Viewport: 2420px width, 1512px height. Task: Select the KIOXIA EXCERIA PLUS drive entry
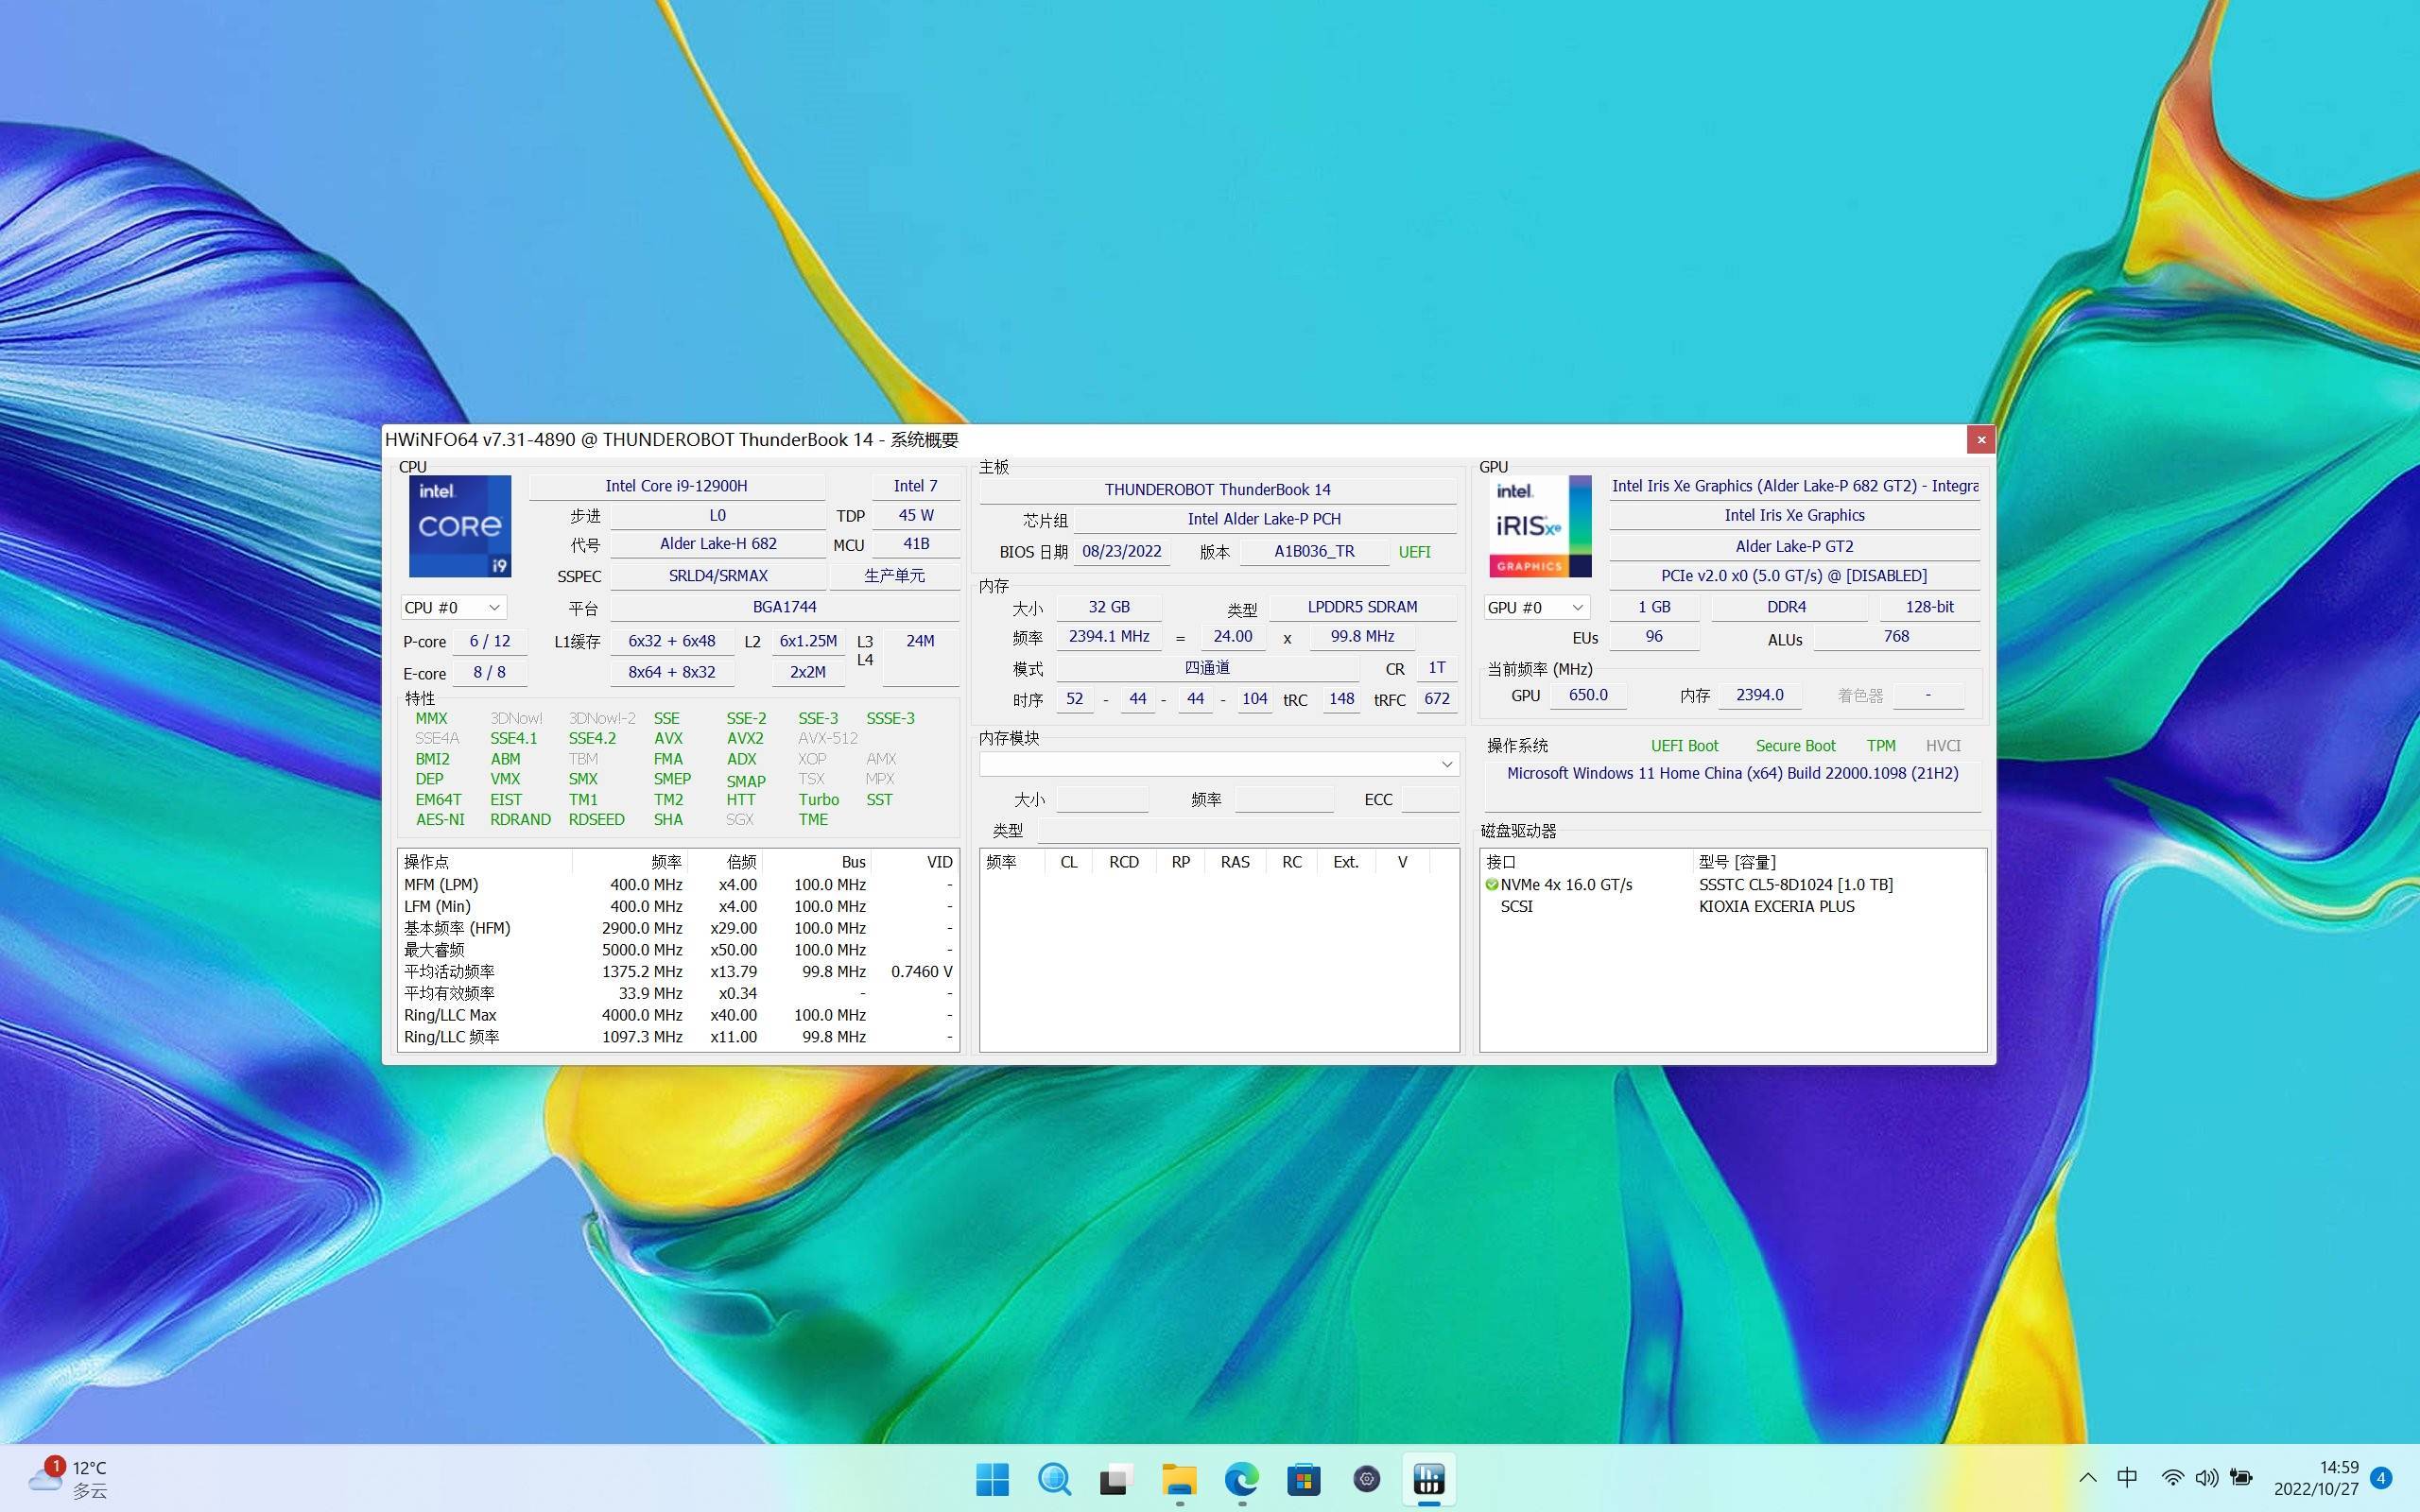click(1776, 907)
